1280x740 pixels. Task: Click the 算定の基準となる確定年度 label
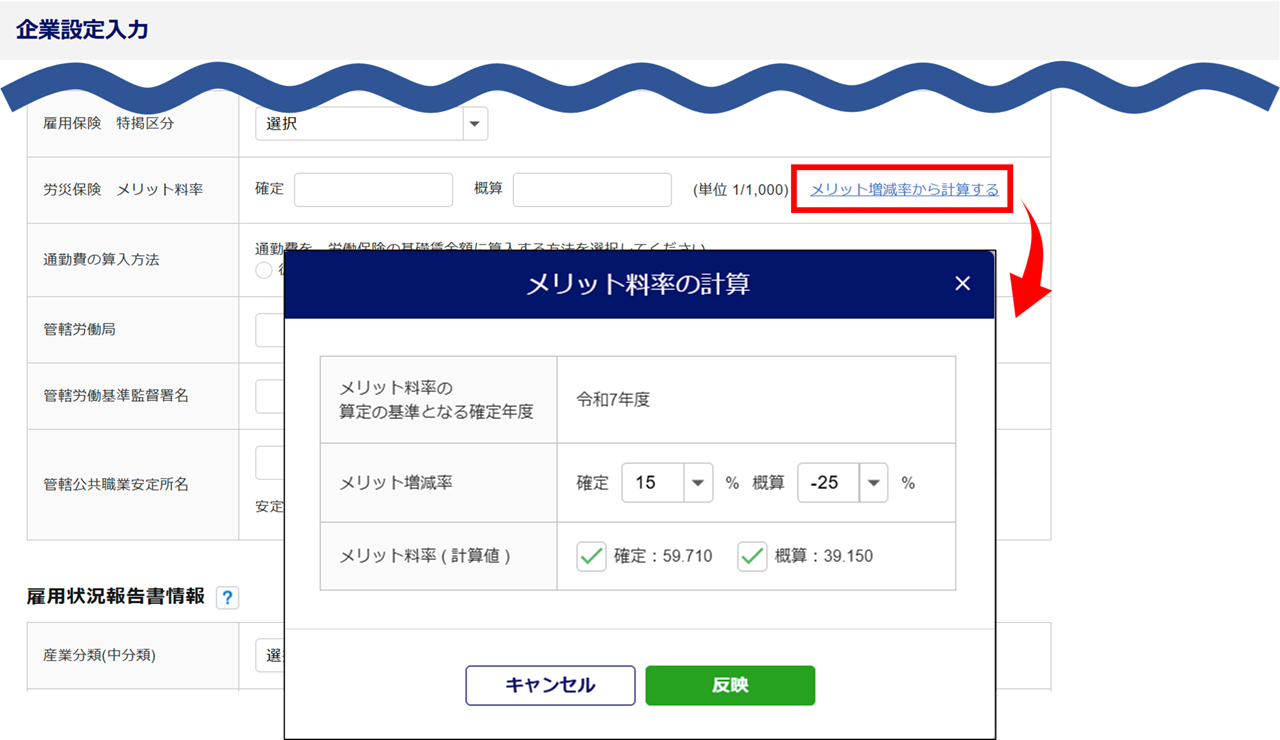tap(436, 411)
